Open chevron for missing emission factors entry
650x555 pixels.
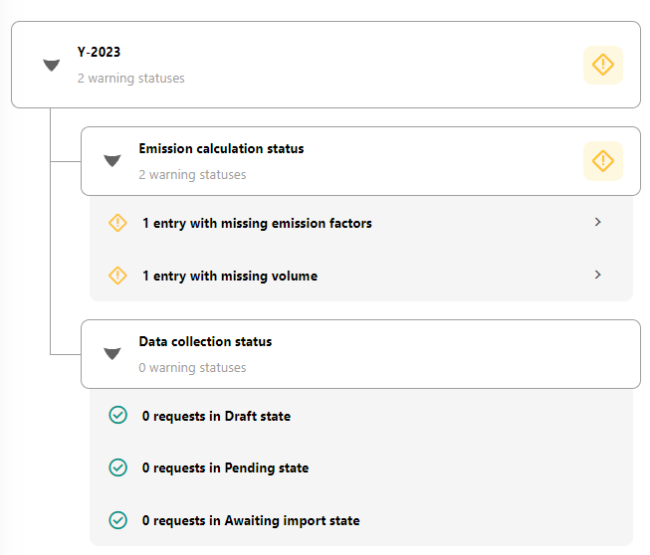pos(597,222)
